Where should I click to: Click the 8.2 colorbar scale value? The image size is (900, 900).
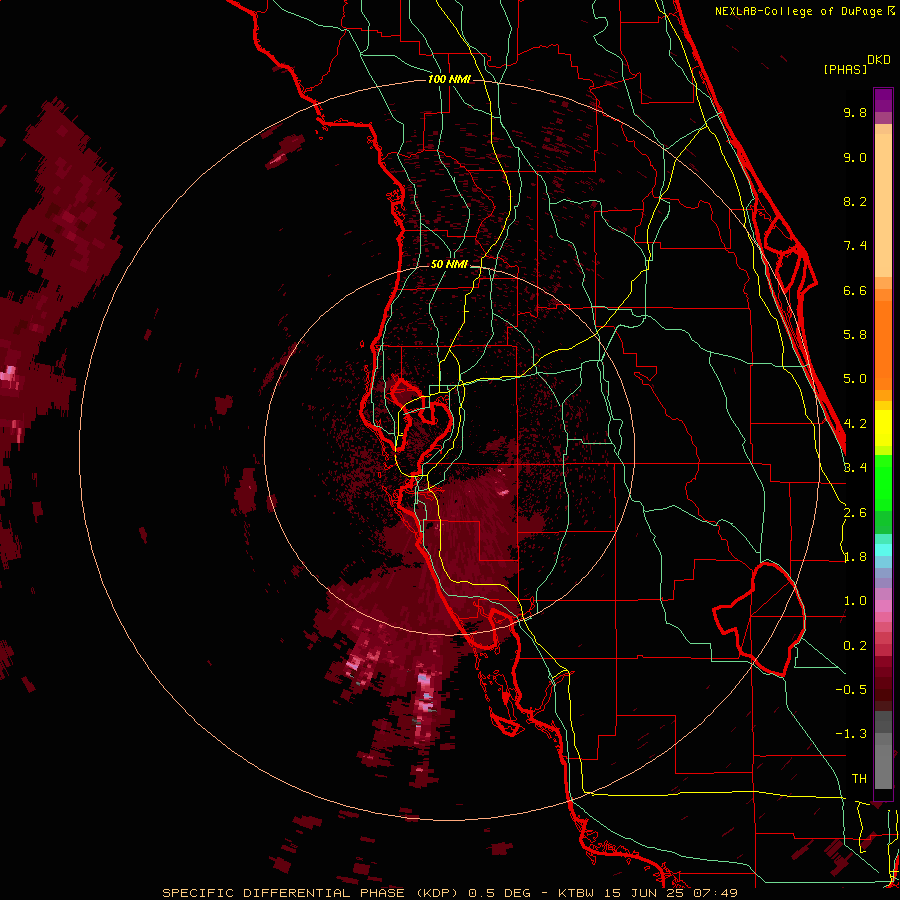pos(855,201)
